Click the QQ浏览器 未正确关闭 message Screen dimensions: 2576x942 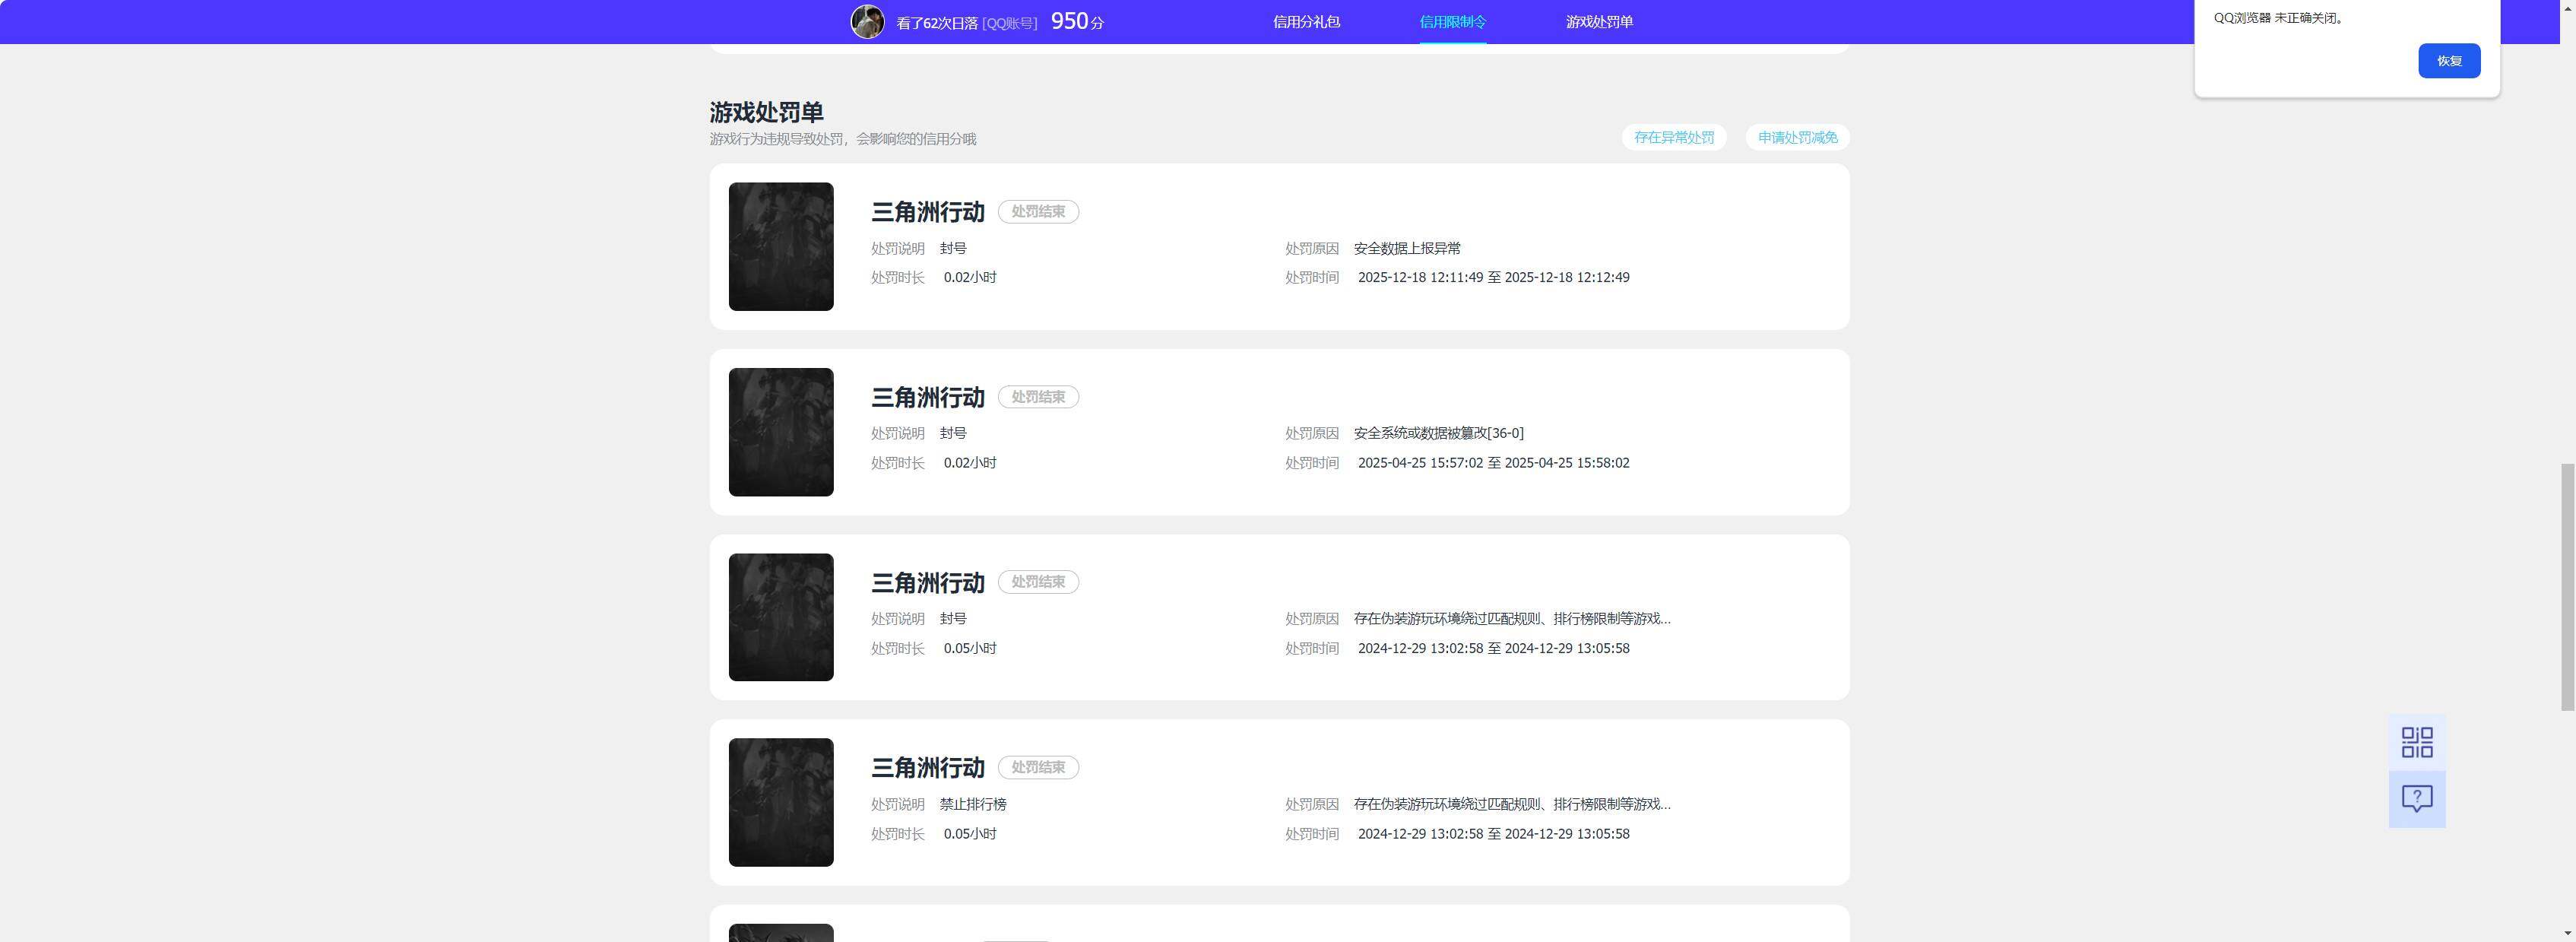2279,18
